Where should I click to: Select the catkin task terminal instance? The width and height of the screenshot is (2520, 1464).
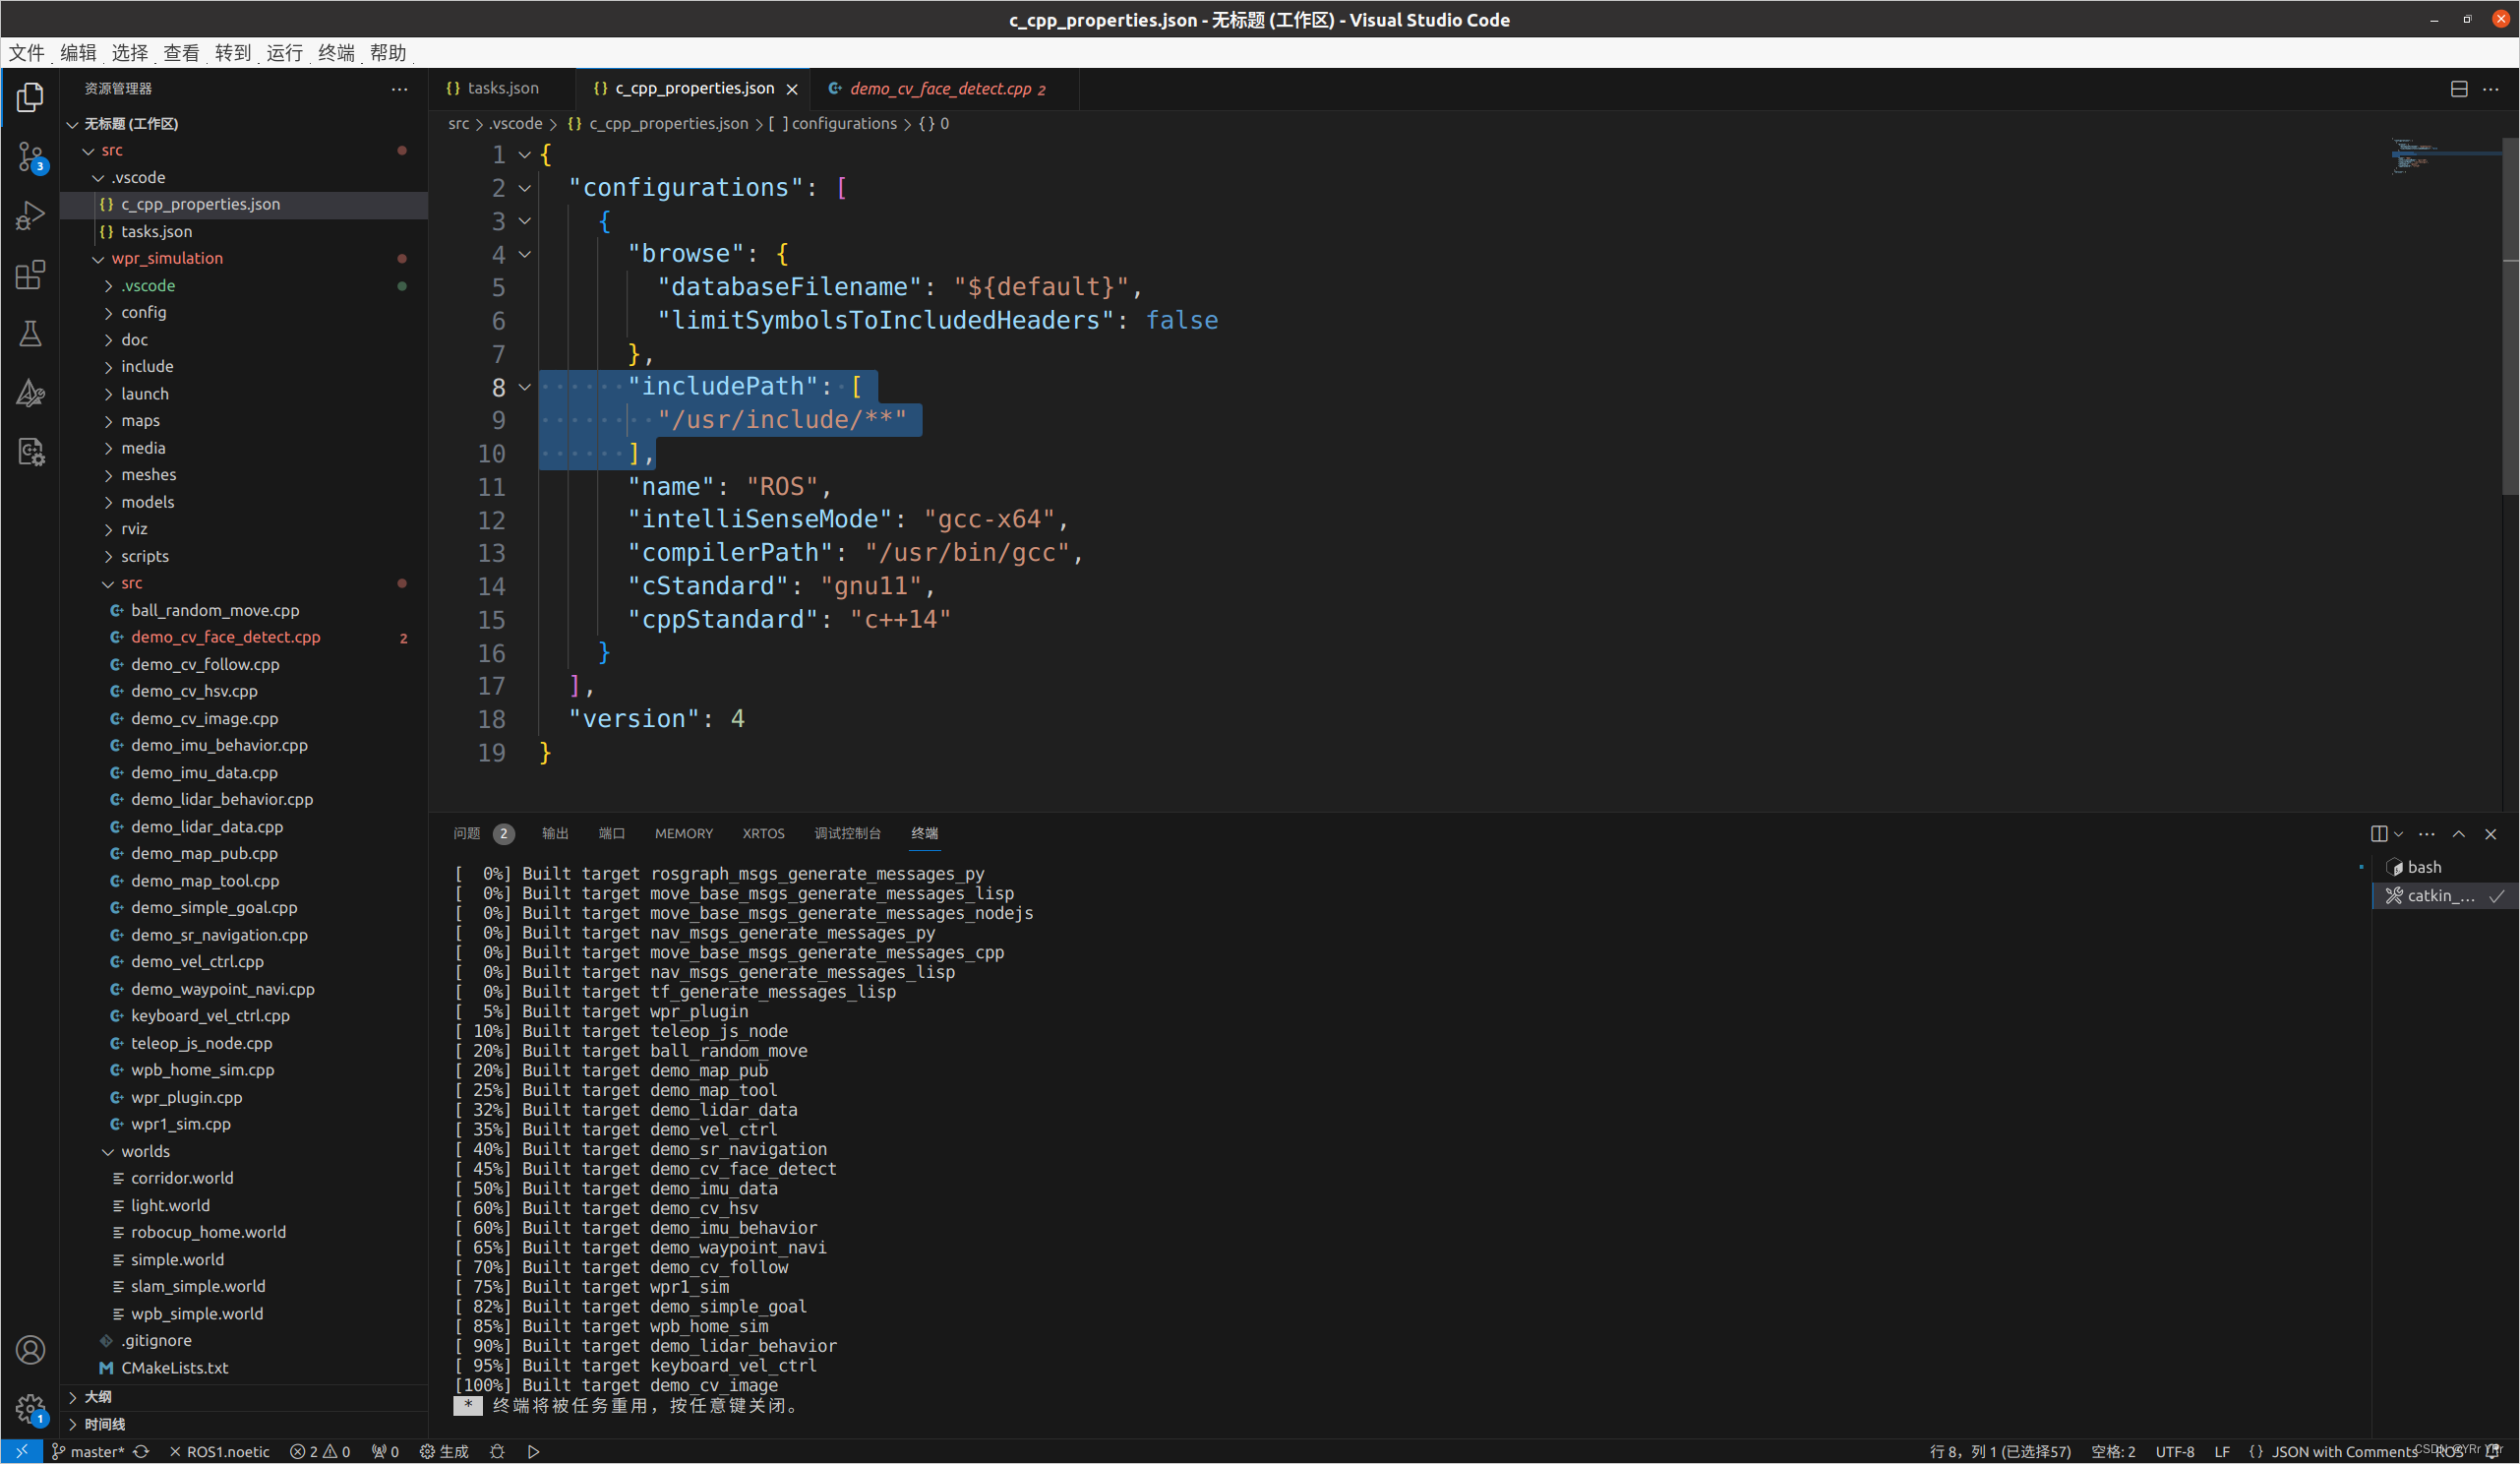pyautogui.click(x=2445, y=896)
